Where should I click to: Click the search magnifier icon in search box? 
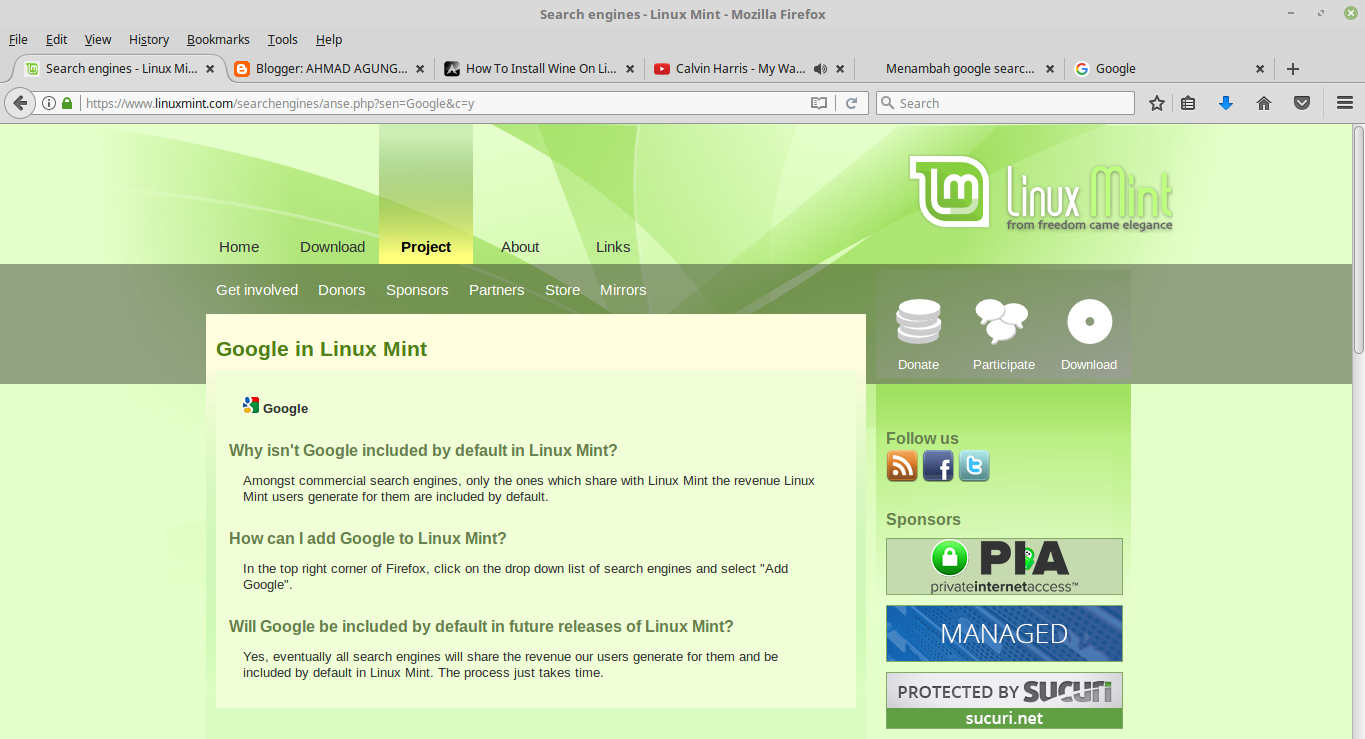tap(887, 103)
